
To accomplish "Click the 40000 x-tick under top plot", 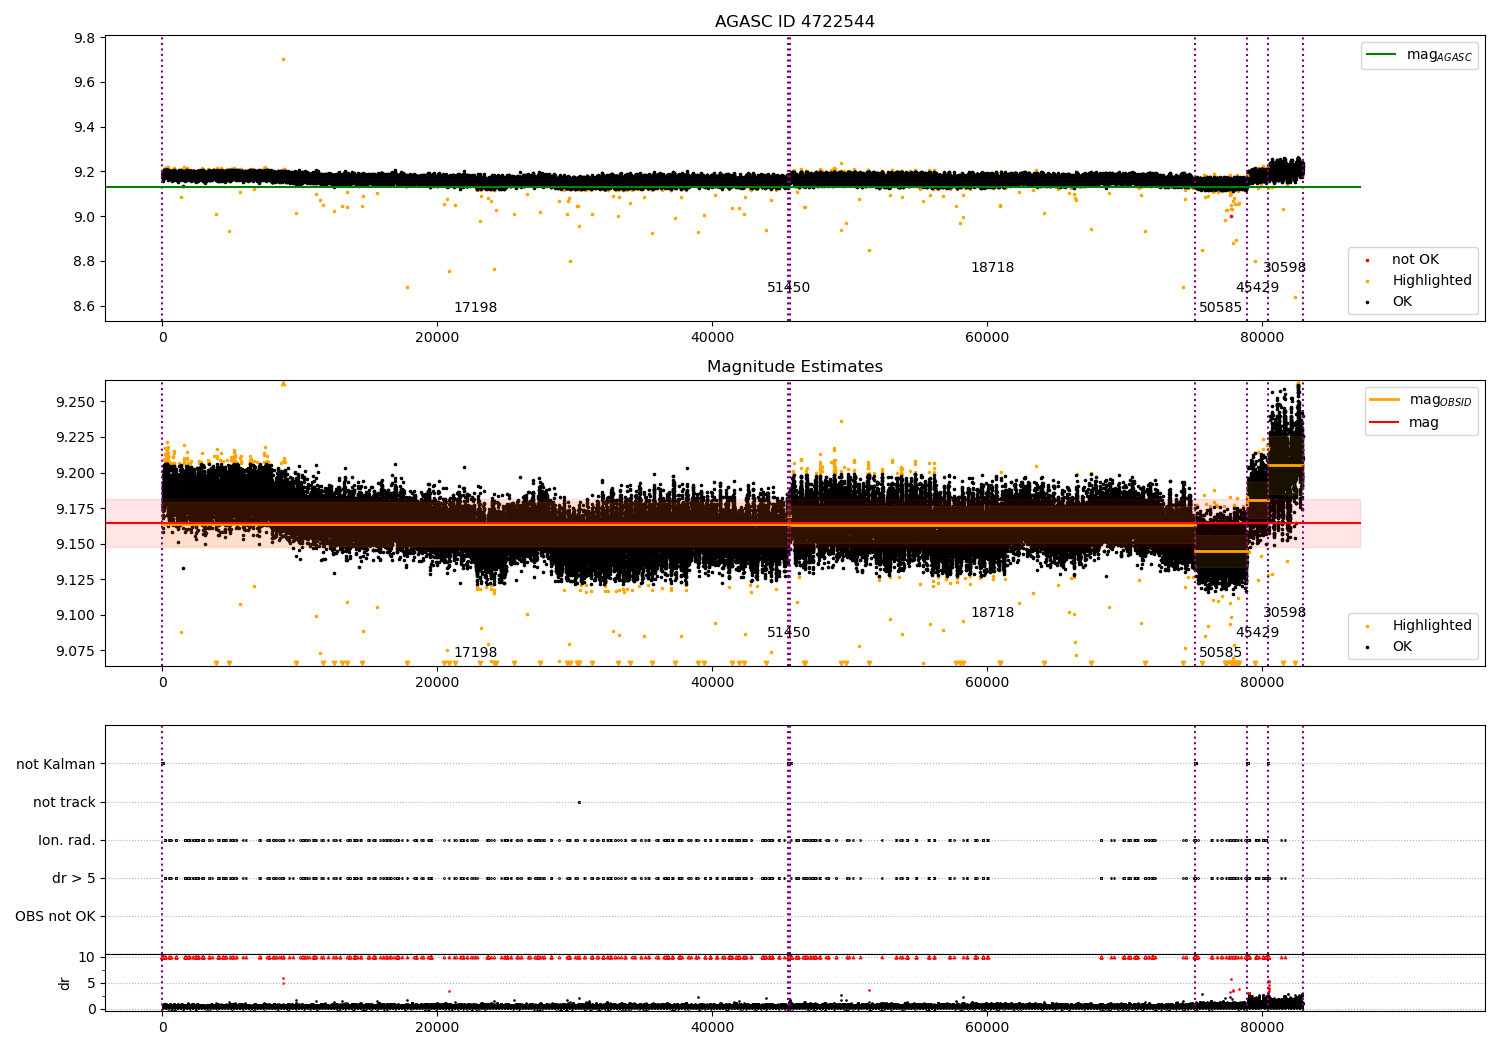I will click(712, 338).
